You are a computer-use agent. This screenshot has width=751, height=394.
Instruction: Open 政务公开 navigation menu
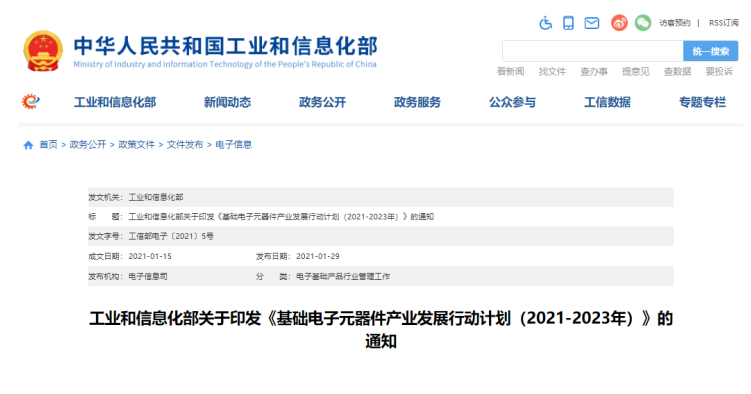pos(322,102)
